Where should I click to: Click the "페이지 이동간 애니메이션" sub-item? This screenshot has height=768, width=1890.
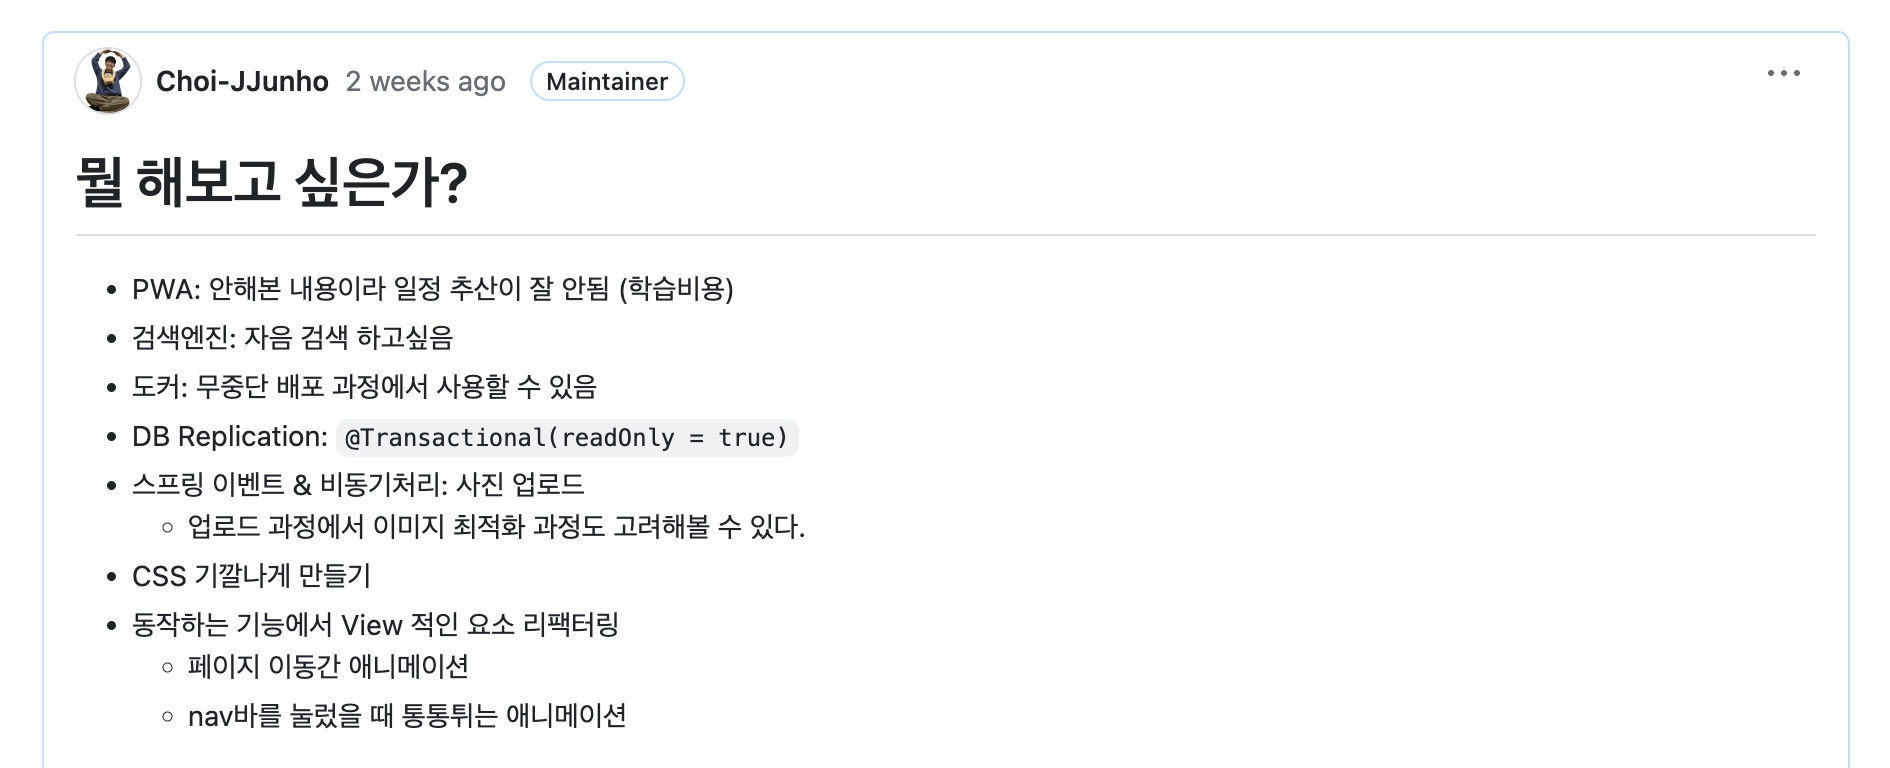coord(328,667)
